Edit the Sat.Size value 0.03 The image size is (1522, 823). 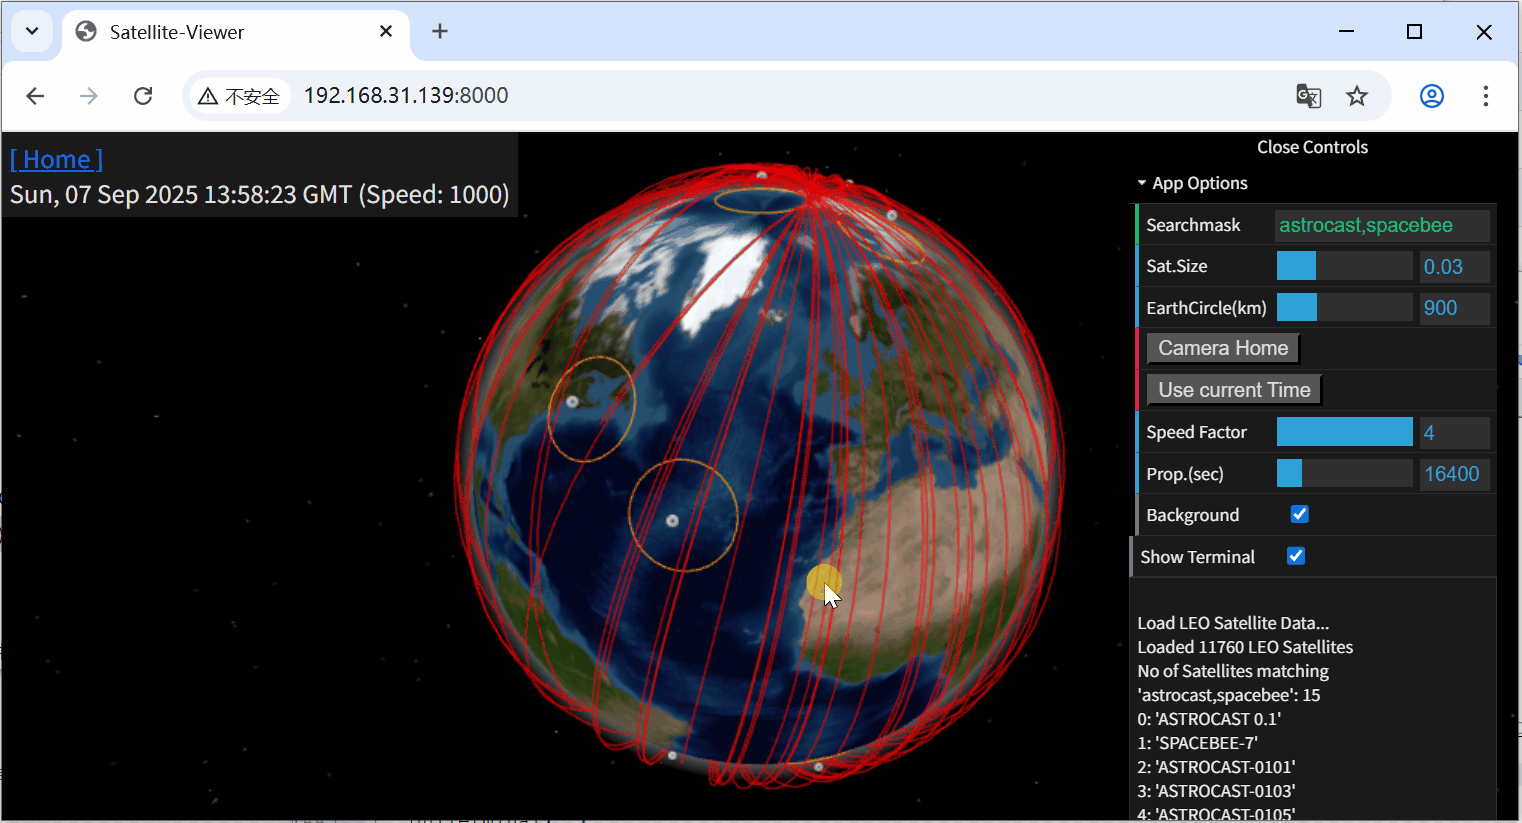coord(1455,267)
